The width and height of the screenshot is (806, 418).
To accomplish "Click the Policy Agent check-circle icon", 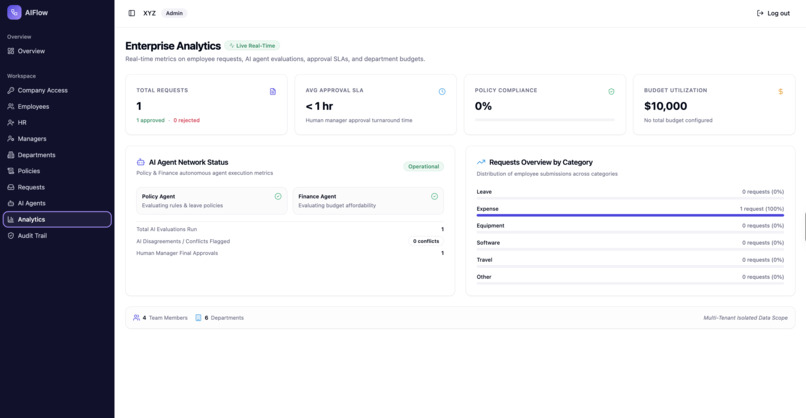I will tap(278, 196).
